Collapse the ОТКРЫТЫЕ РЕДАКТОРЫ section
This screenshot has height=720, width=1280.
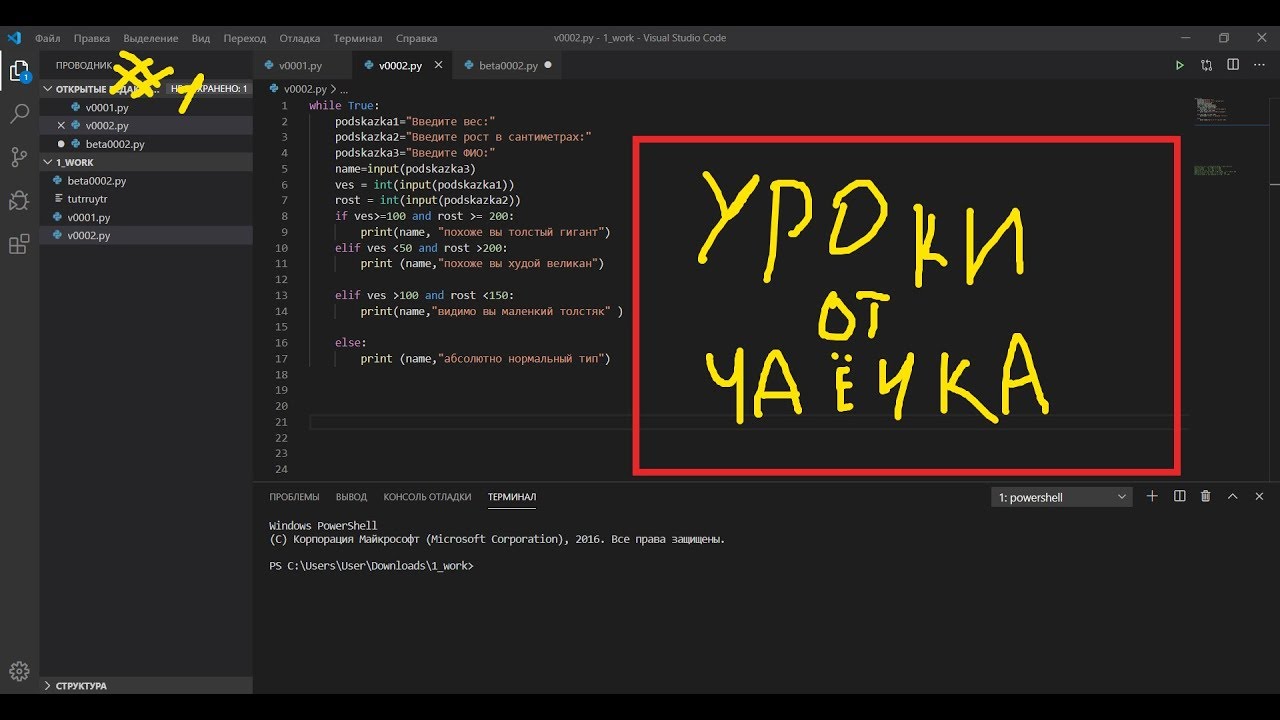(48, 89)
